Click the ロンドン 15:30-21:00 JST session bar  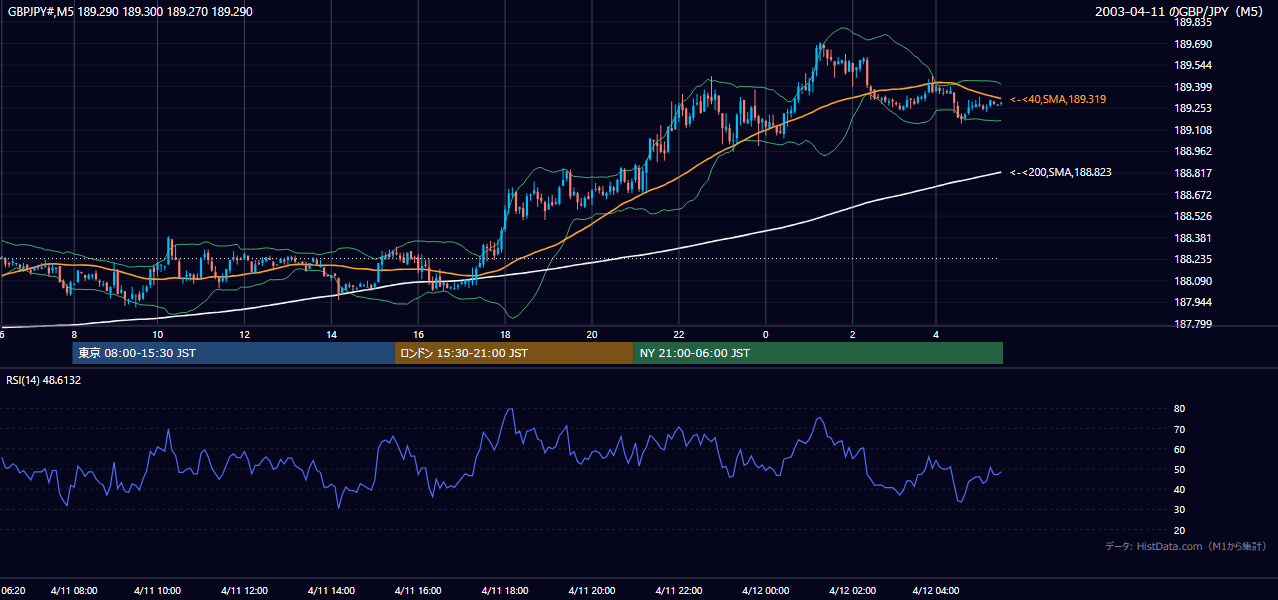pos(514,353)
